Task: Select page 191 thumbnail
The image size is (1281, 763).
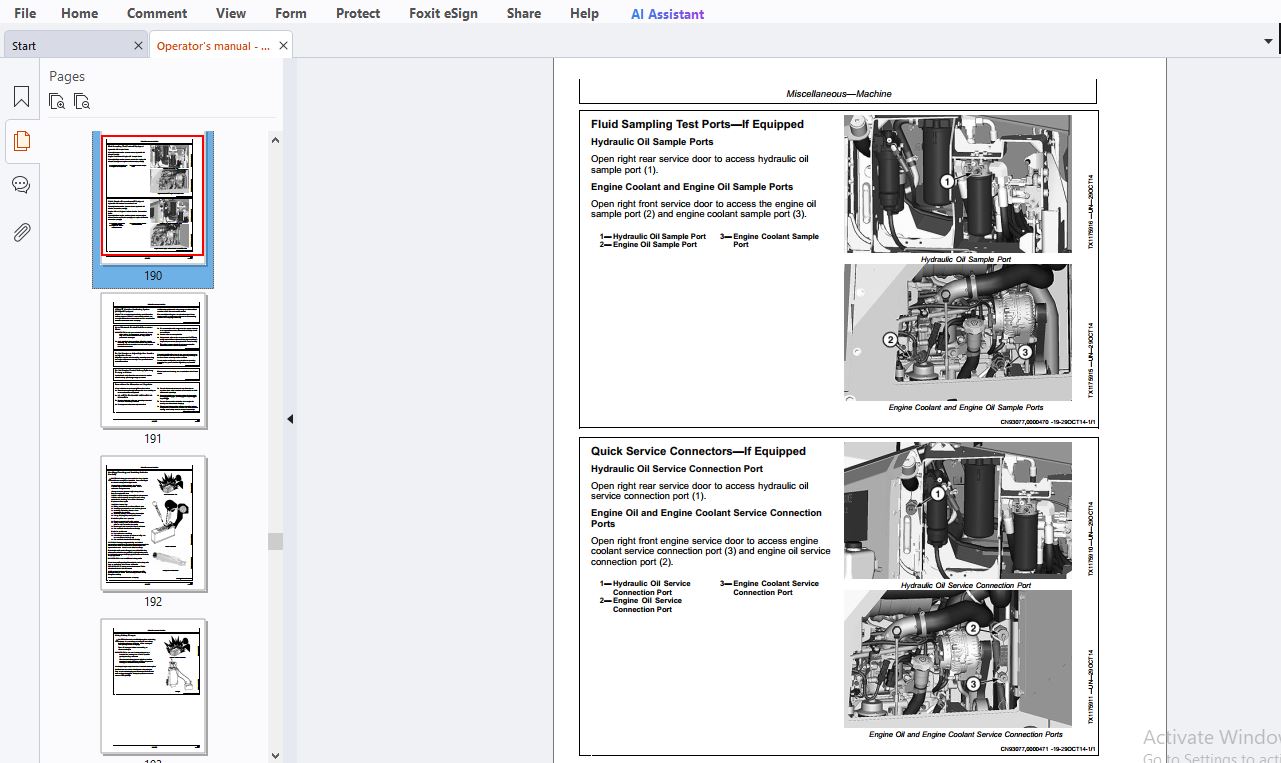Action: tap(153, 361)
